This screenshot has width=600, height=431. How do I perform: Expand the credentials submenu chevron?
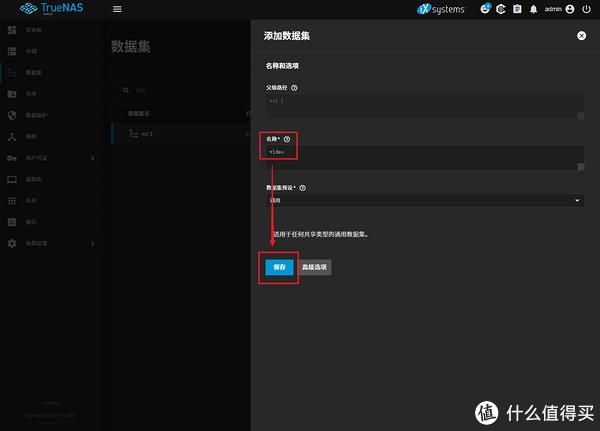point(92,158)
